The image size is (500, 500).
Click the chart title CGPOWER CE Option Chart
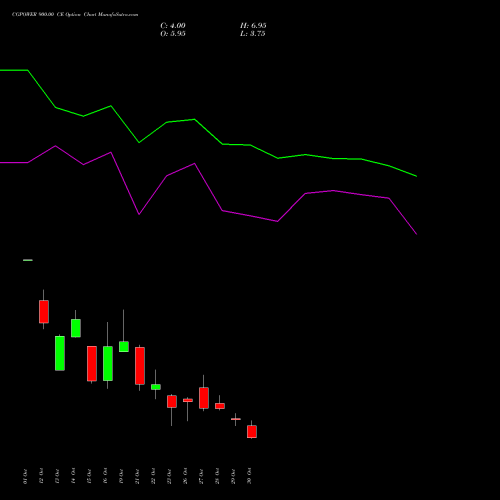(x=75, y=14)
